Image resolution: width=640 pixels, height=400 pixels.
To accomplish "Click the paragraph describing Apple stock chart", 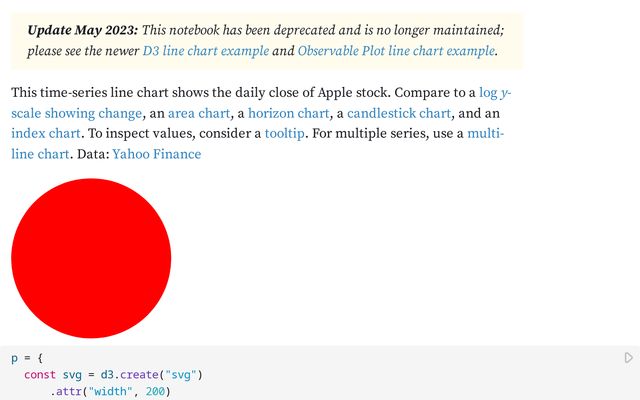I will point(261,123).
